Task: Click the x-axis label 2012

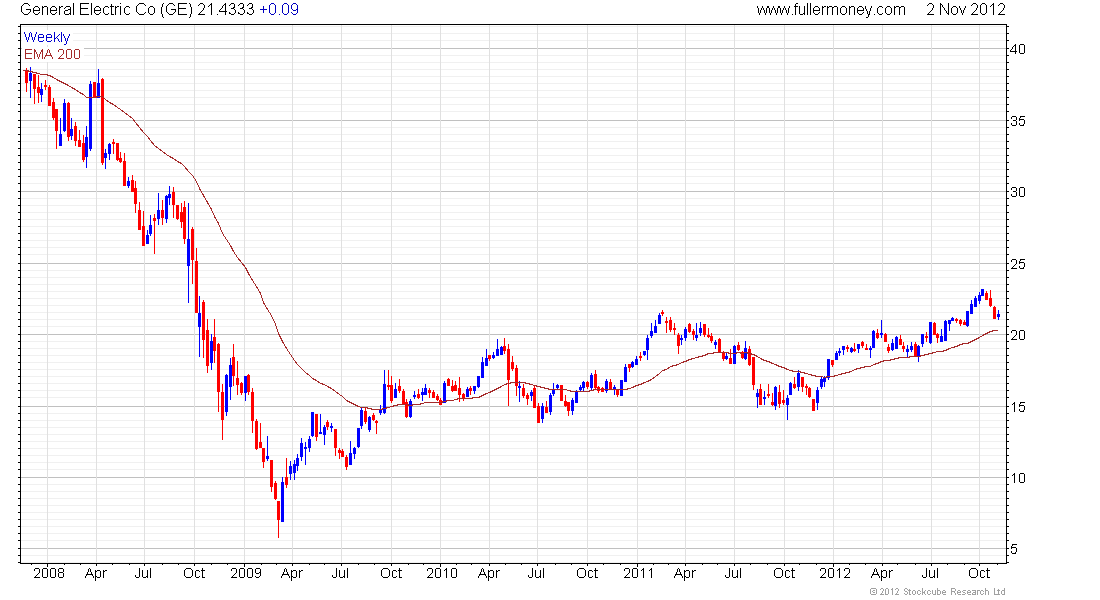Action: [x=835, y=573]
